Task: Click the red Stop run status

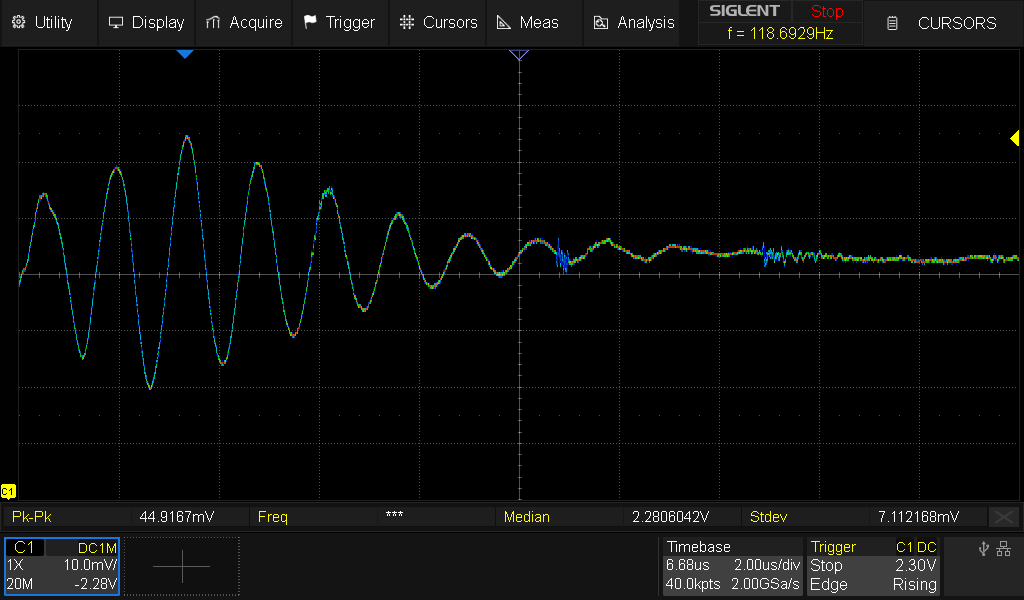Action: pos(827,12)
